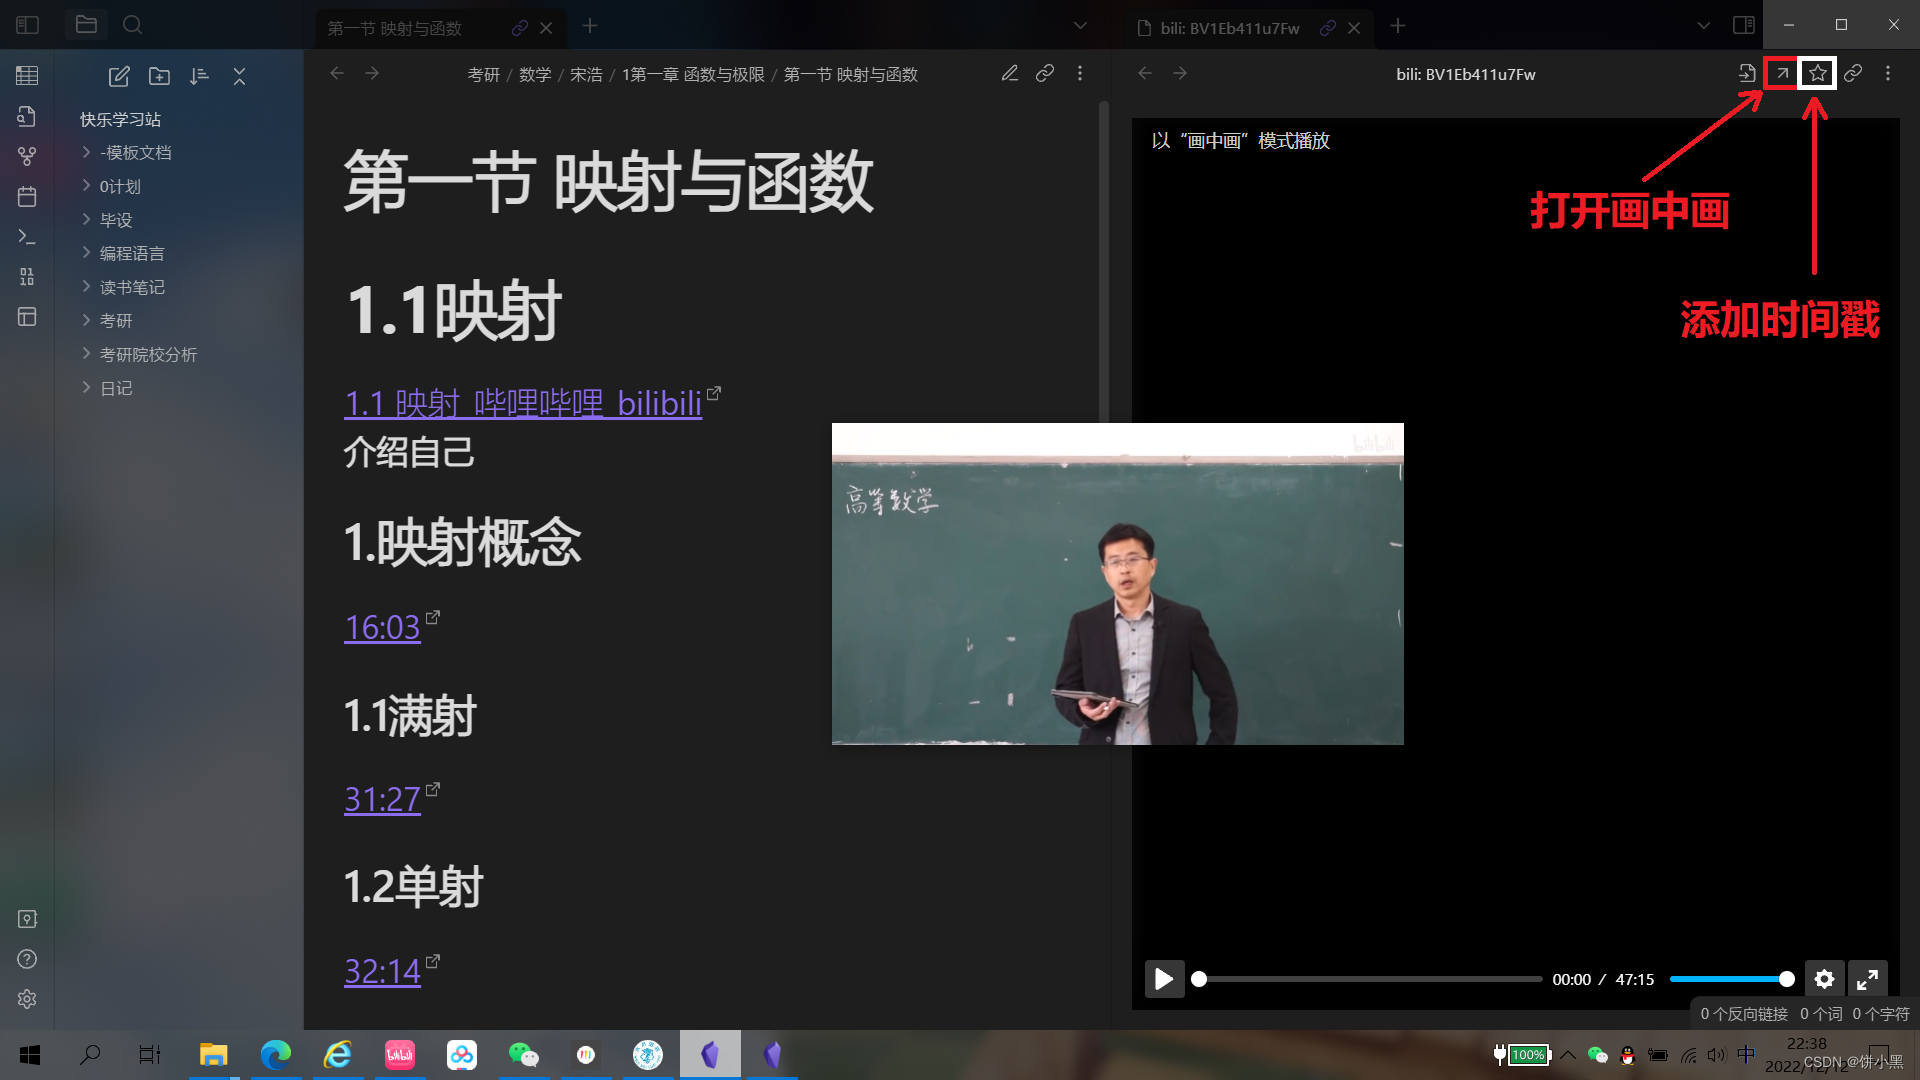Toggle edit mode pencil icon in note
The height and width of the screenshot is (1080, 1920).
[1009, 73]
